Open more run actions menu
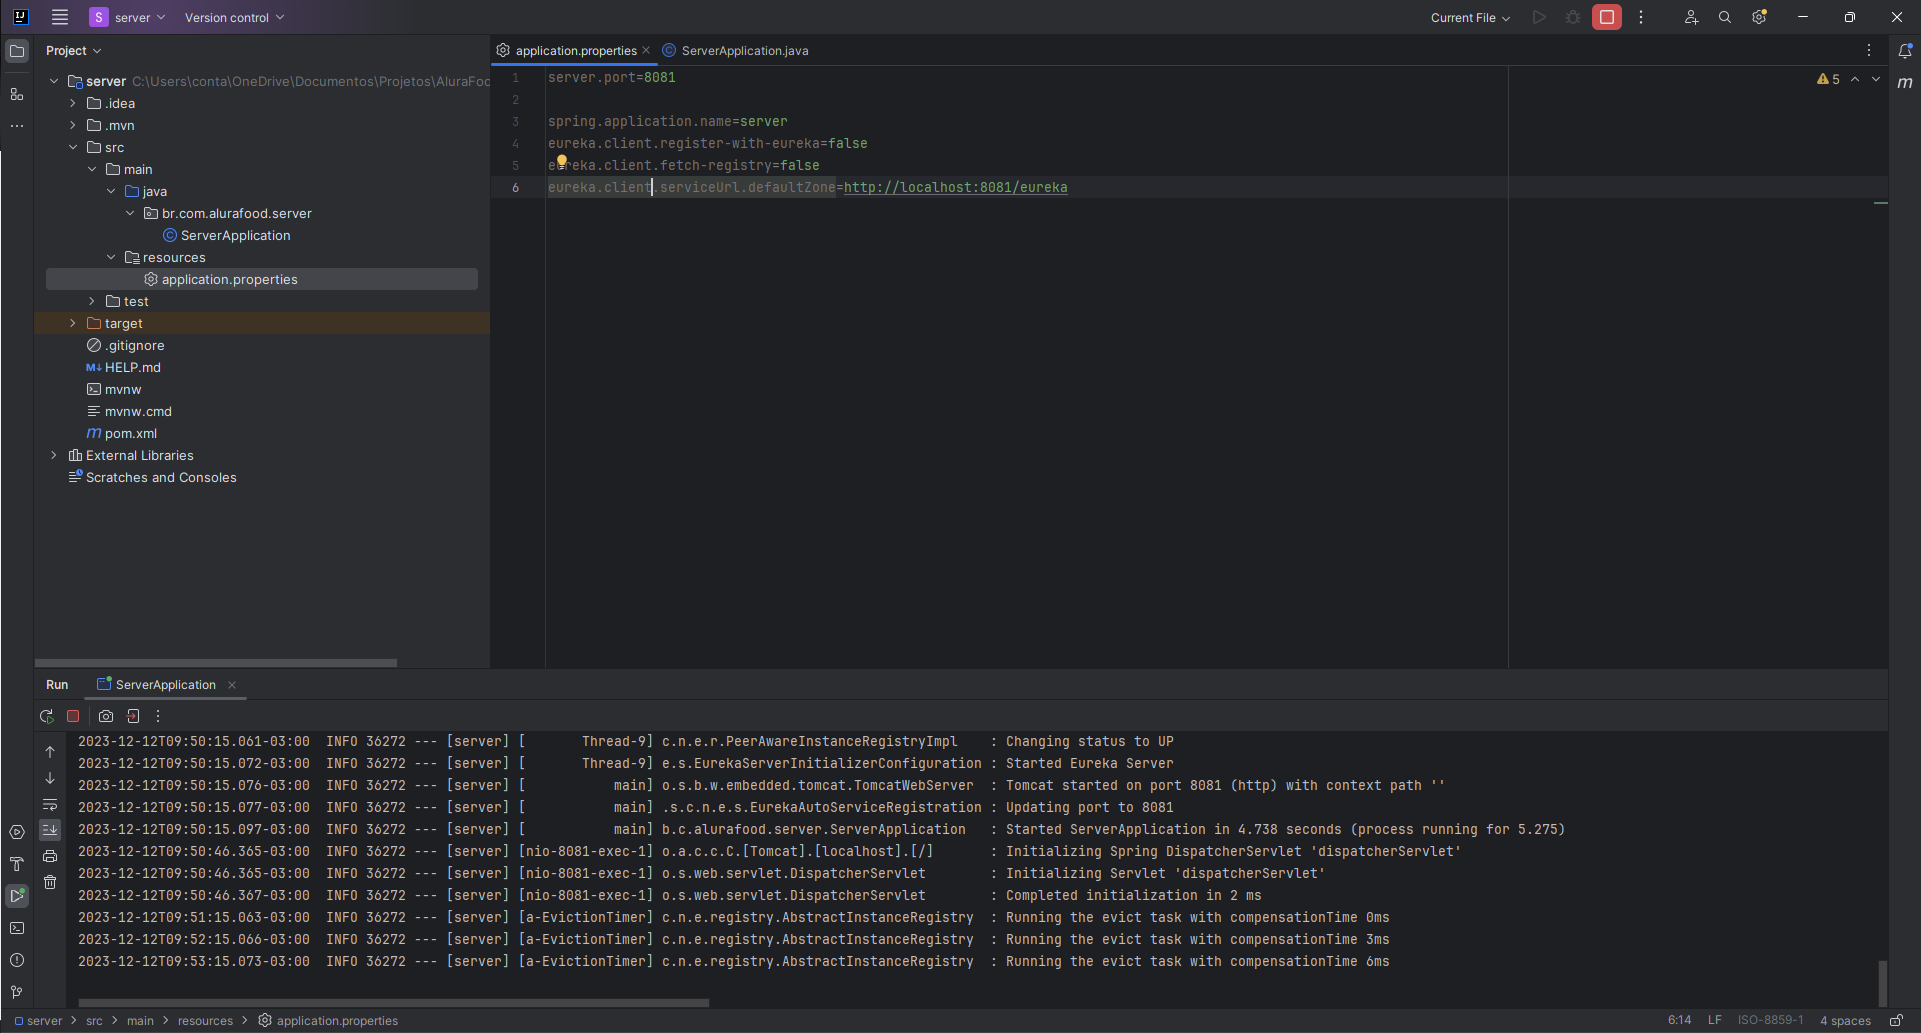The width and height of the screenshot is (1921, 1033). (x=1641, y=17)
